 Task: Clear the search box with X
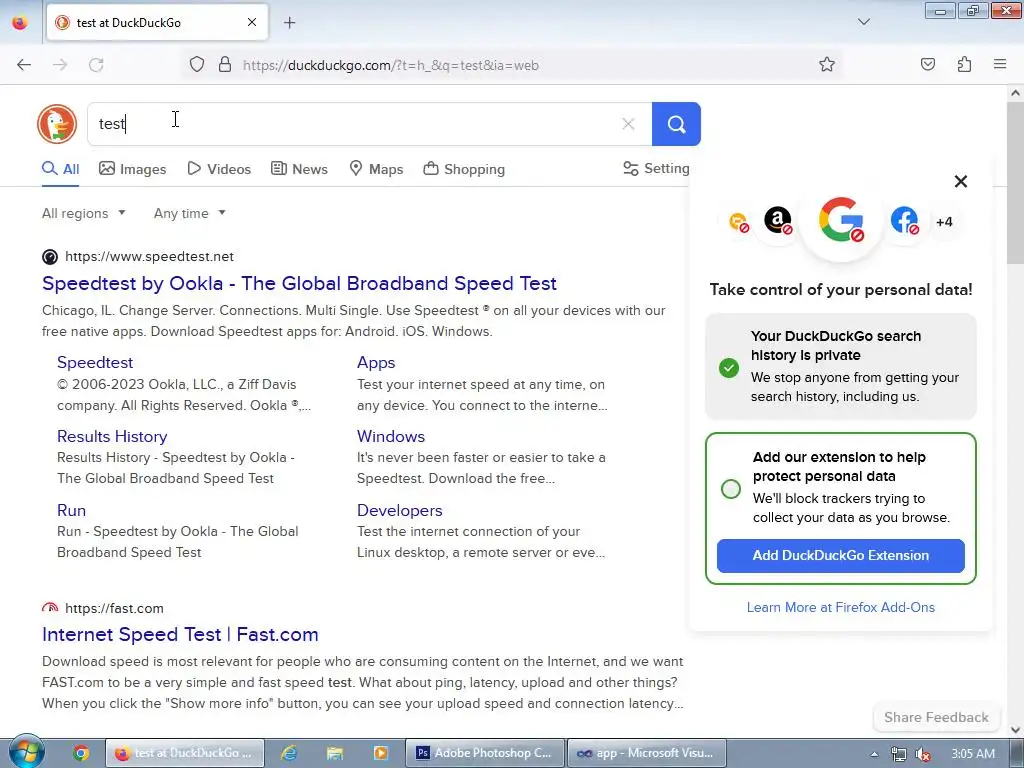pyautogui.click(x=628, y=123)
